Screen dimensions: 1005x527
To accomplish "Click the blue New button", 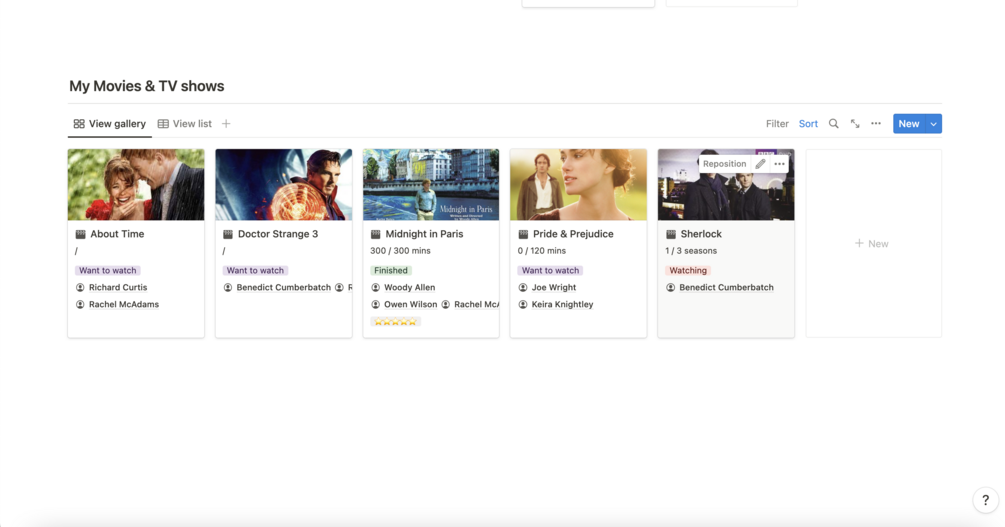I will pos(909,124).
